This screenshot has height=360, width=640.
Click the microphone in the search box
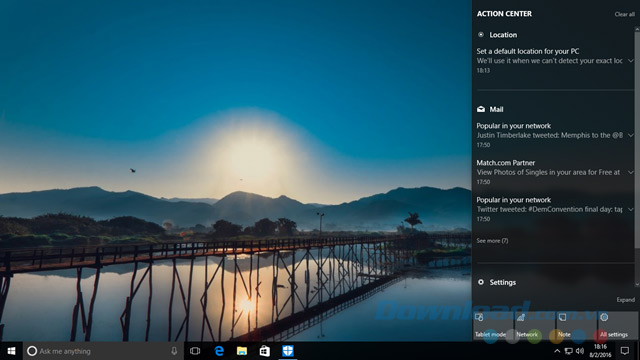(x=174, y=351)
